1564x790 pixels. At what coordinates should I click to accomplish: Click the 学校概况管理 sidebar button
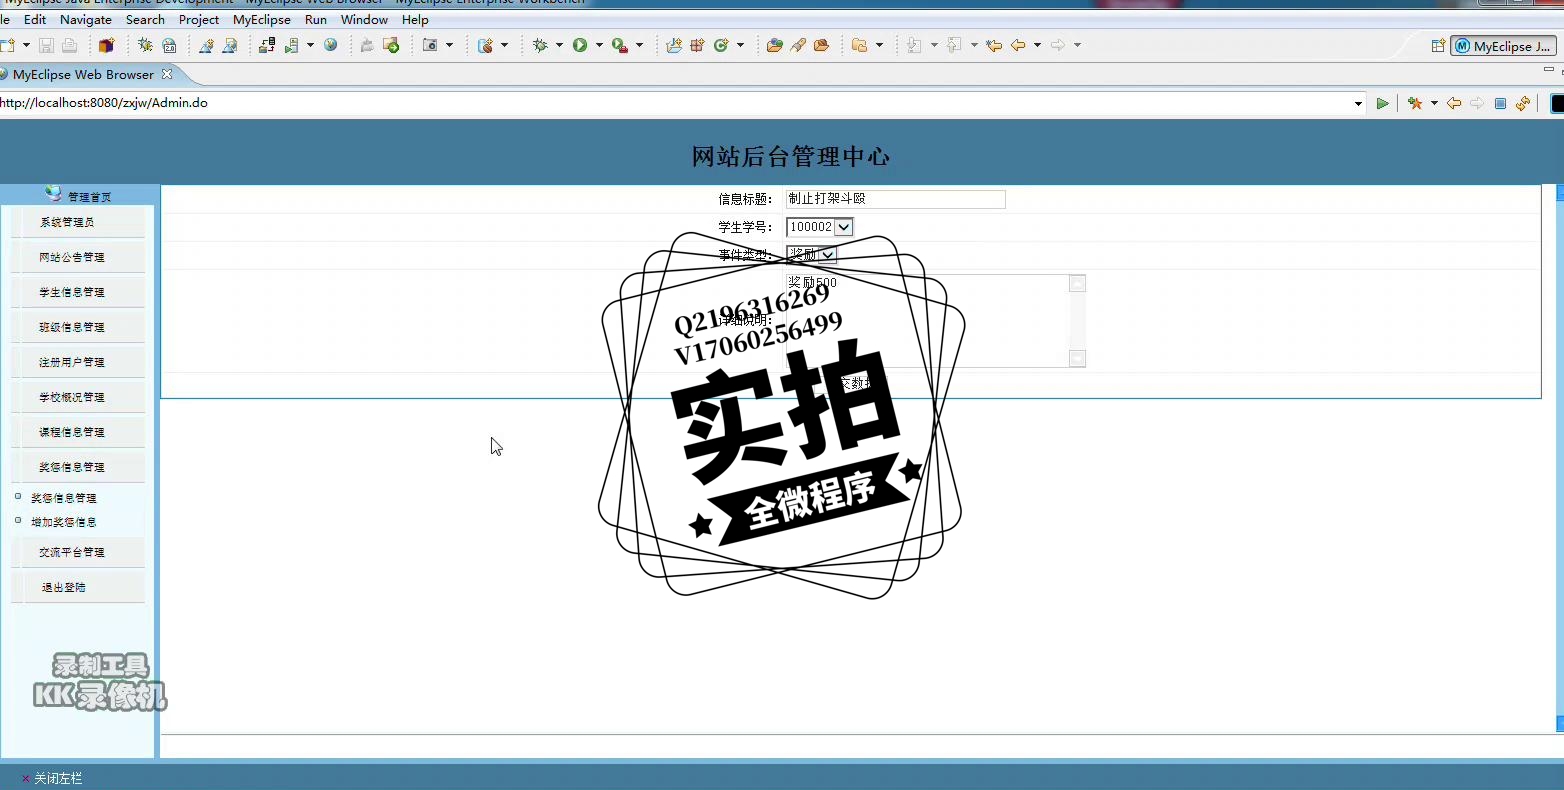coord(78,397)
